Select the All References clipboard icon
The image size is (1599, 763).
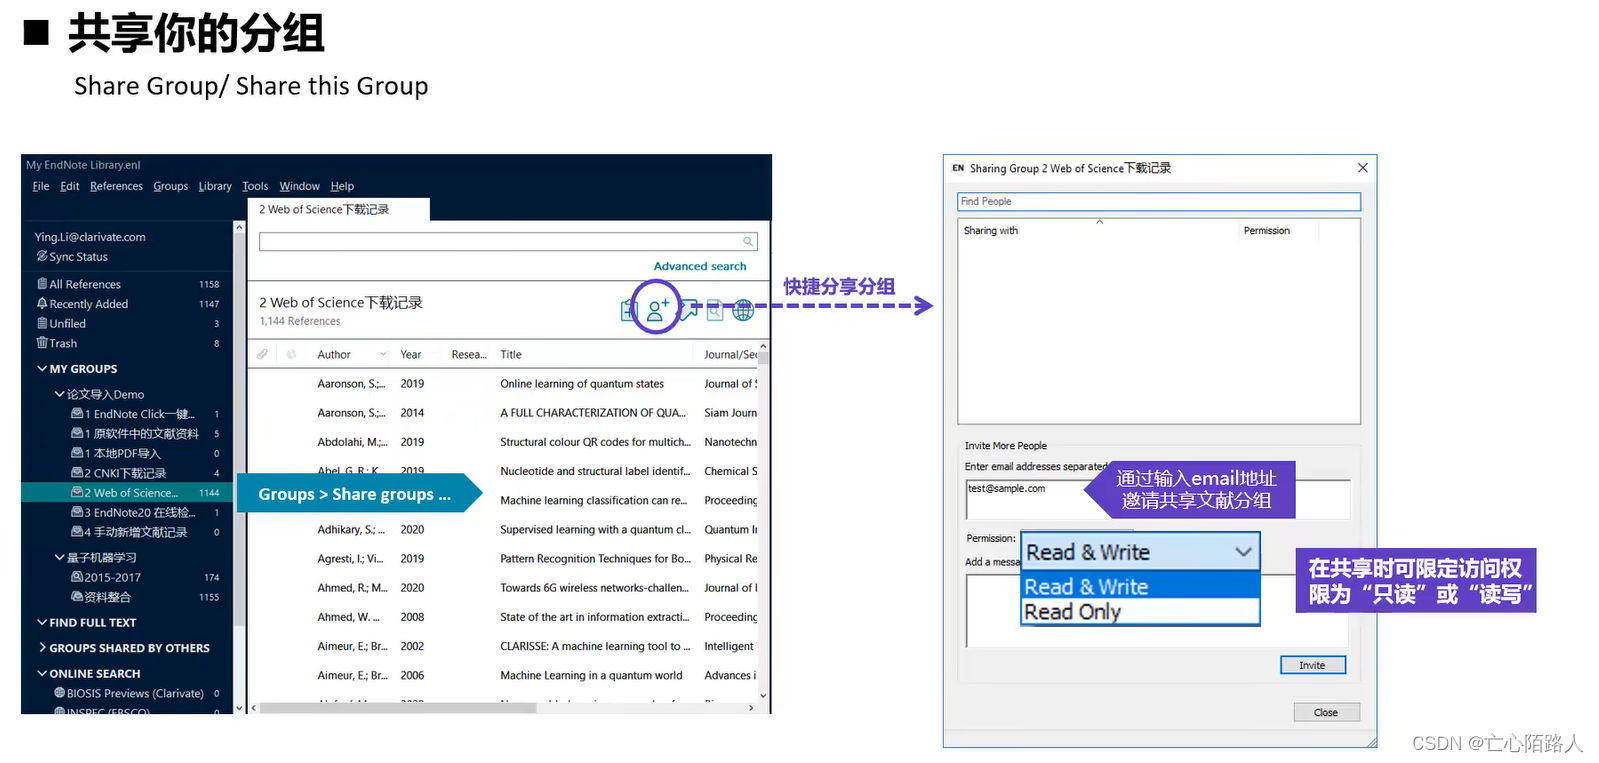pyautogui.click(x=42, y=284)
